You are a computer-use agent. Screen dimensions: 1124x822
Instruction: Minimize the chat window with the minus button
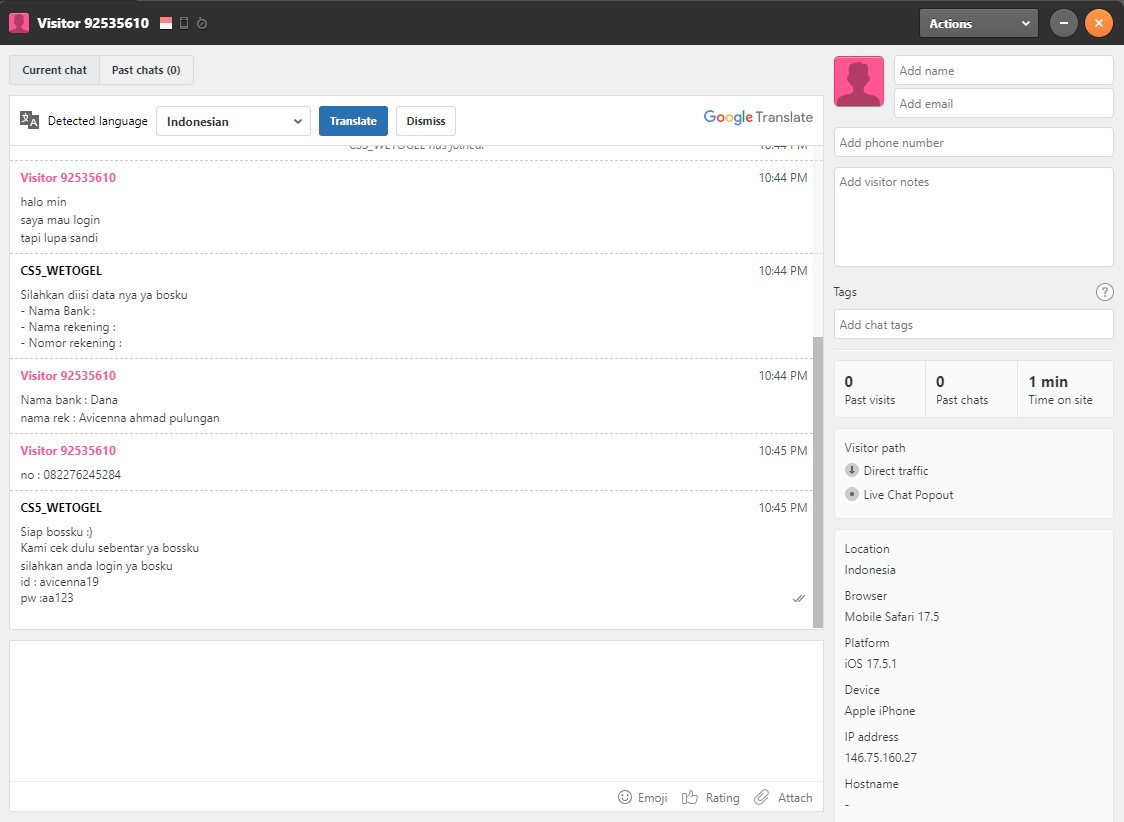coord(1064,23)
